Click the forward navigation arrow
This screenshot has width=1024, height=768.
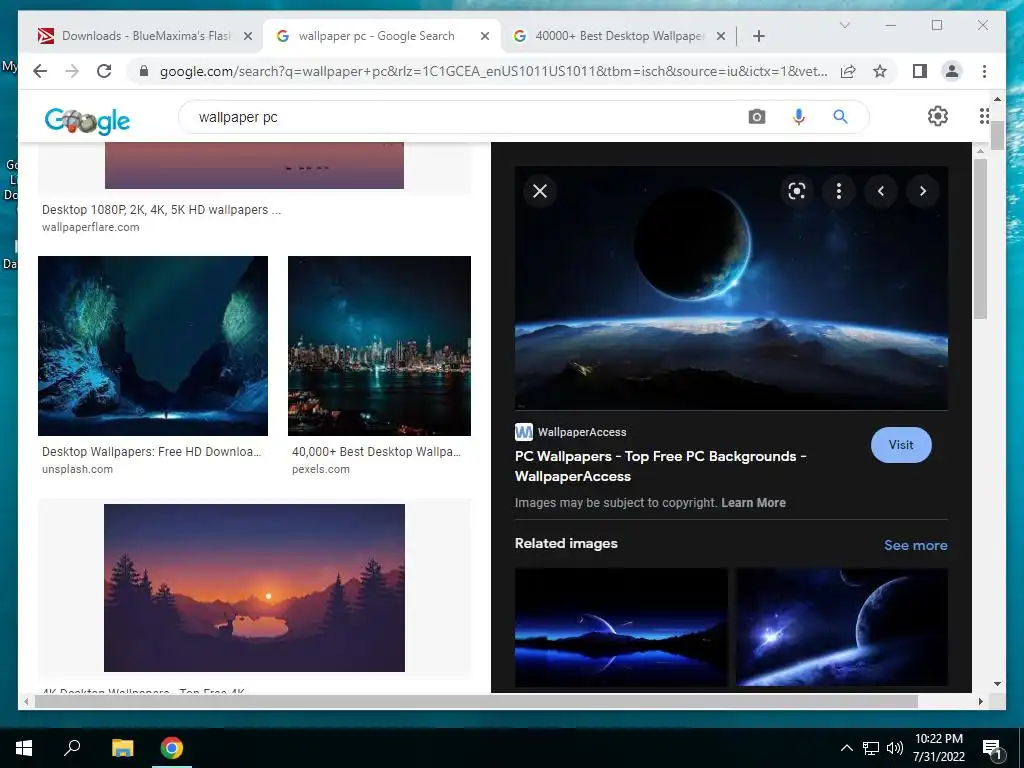pos(72,71)
